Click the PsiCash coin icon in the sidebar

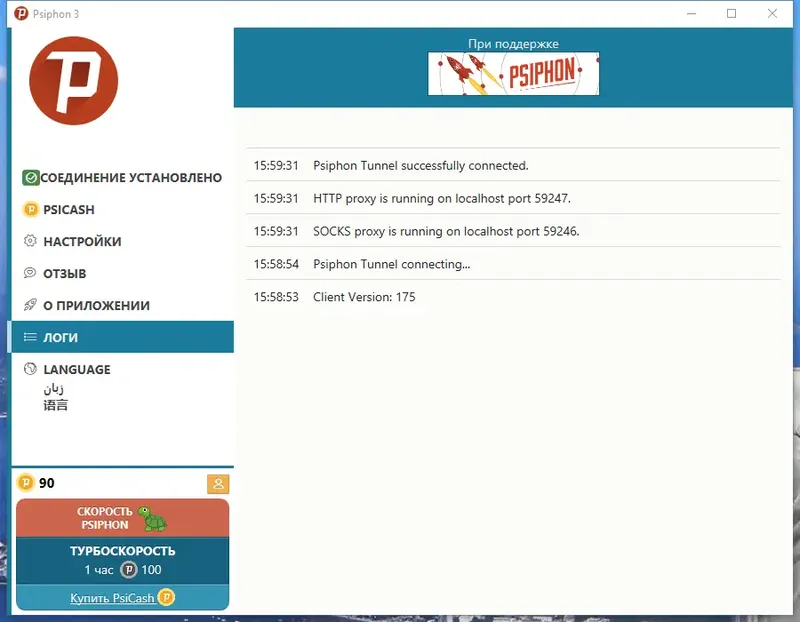click(31, 209)
